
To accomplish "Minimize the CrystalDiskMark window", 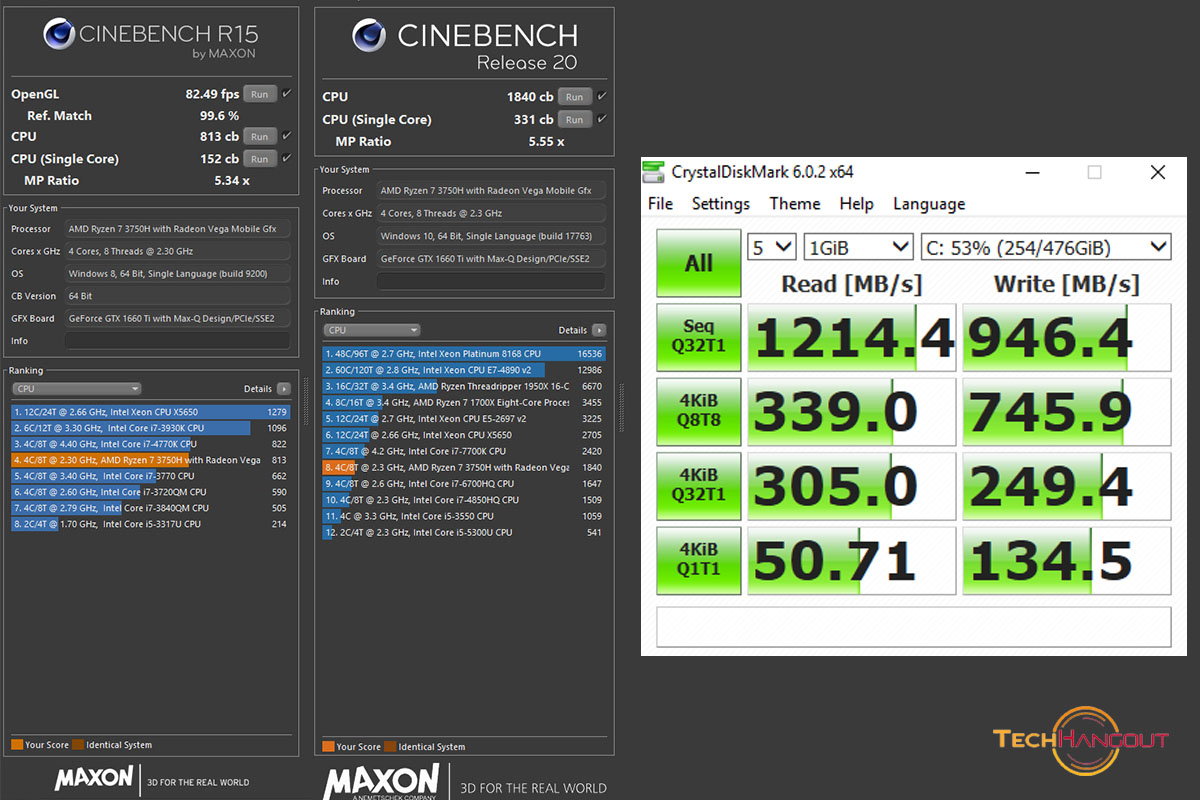I will [x=1031, y=172].
